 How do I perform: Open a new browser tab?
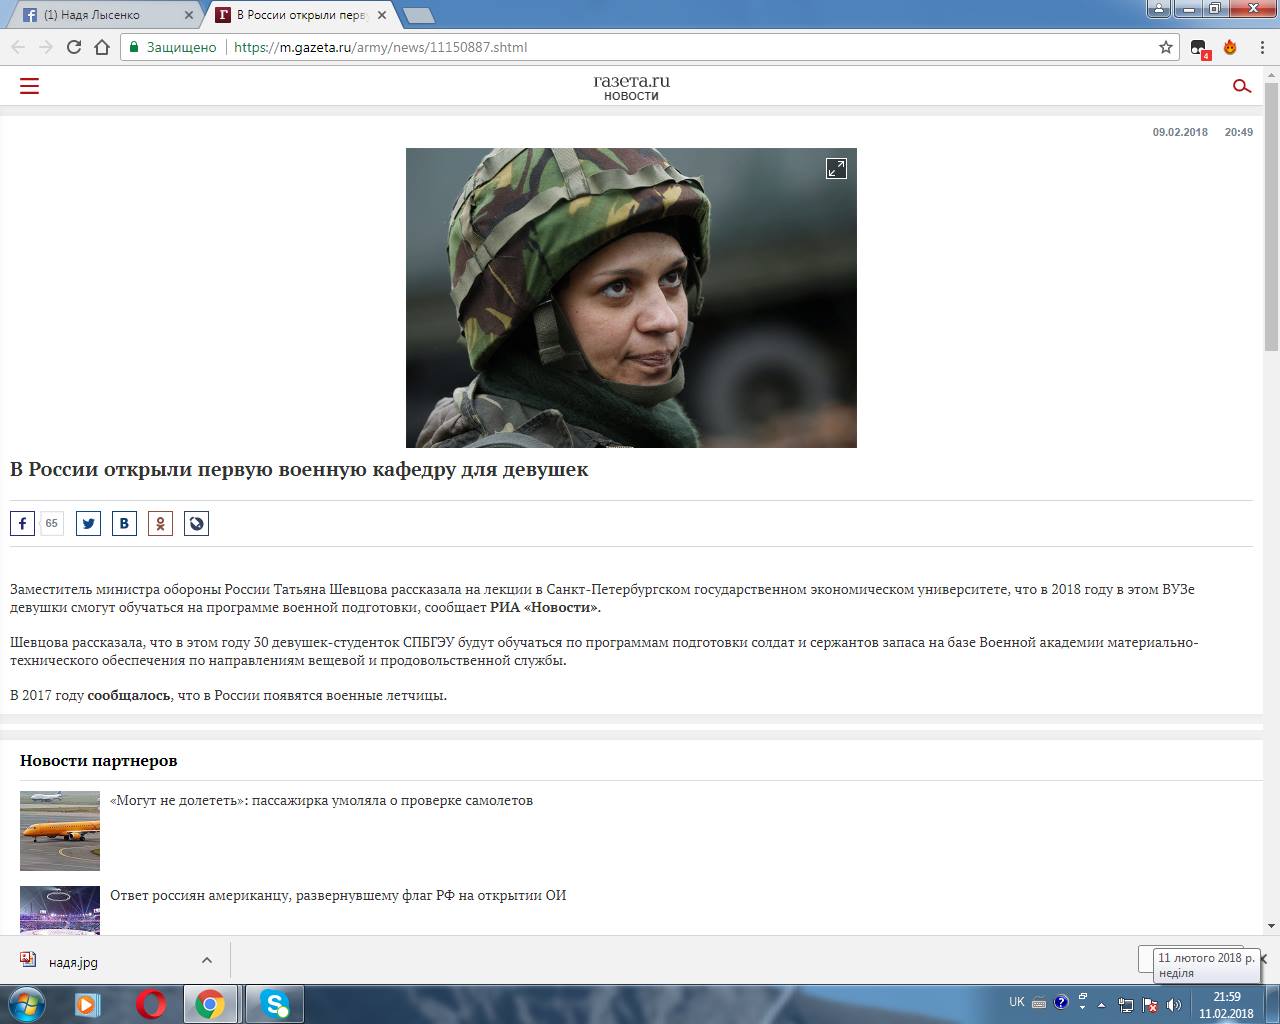point(418,15)
